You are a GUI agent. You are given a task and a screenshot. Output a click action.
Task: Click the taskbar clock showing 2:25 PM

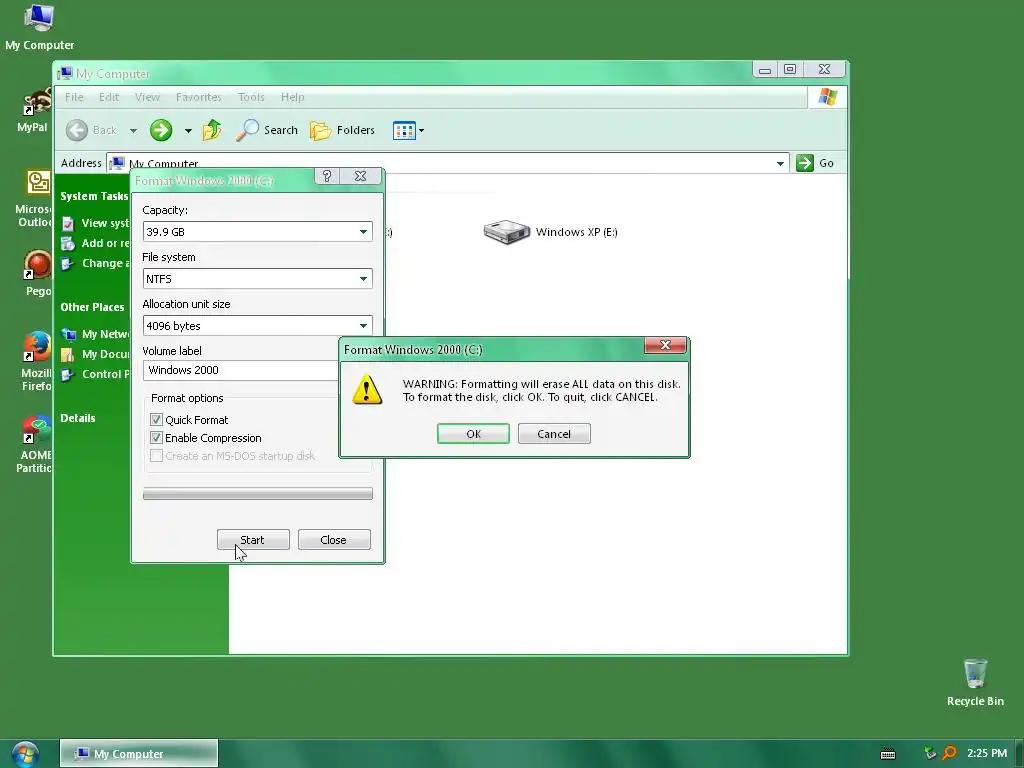pos(986,753)
